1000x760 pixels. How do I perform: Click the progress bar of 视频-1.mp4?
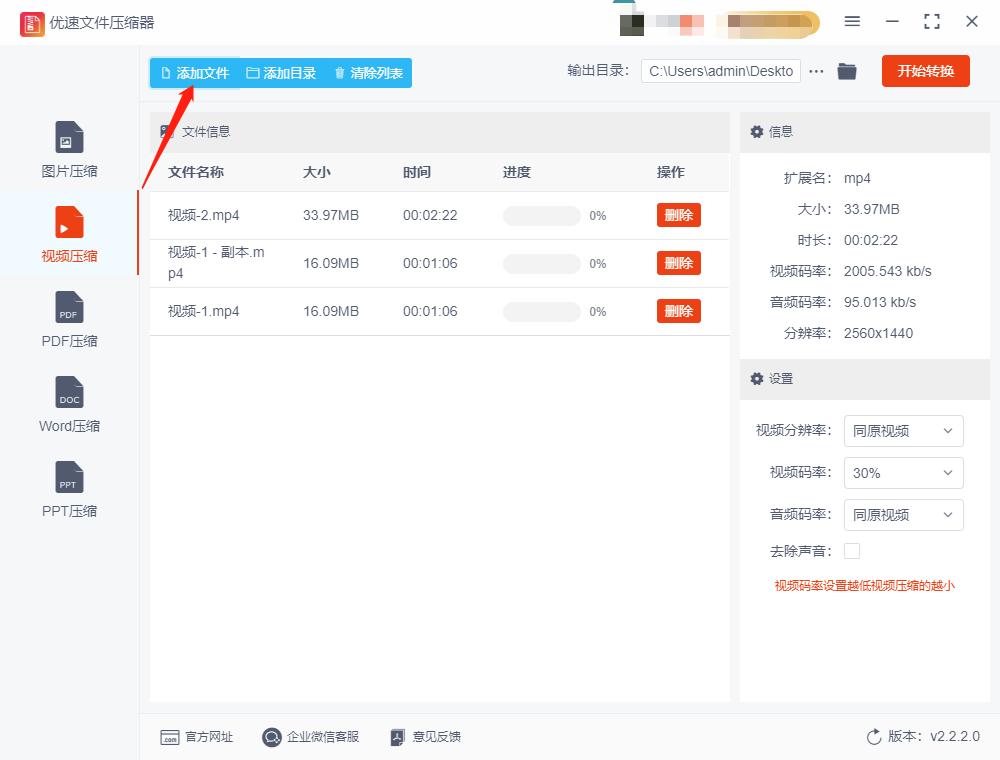point(541,311)
